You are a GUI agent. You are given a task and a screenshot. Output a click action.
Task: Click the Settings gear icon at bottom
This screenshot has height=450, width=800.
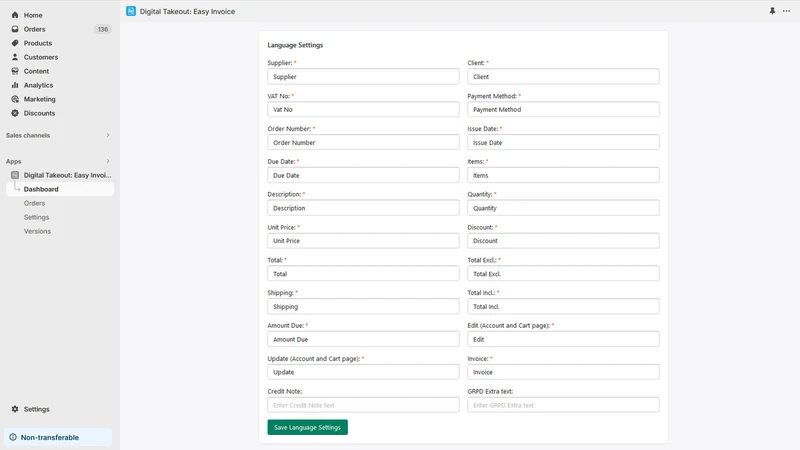point(15,409)
